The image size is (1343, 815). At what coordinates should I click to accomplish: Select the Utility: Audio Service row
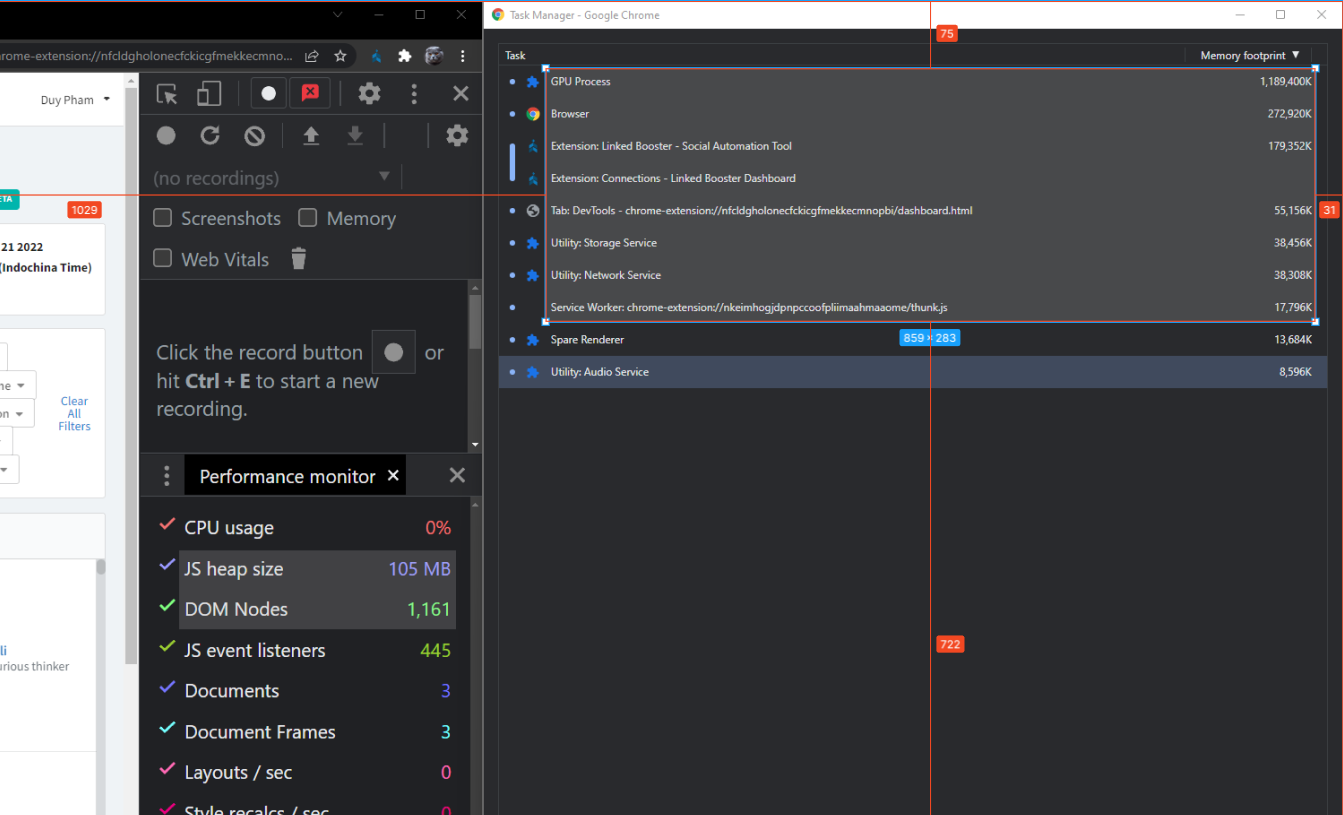pyautogui.click(x=913, y=372)
